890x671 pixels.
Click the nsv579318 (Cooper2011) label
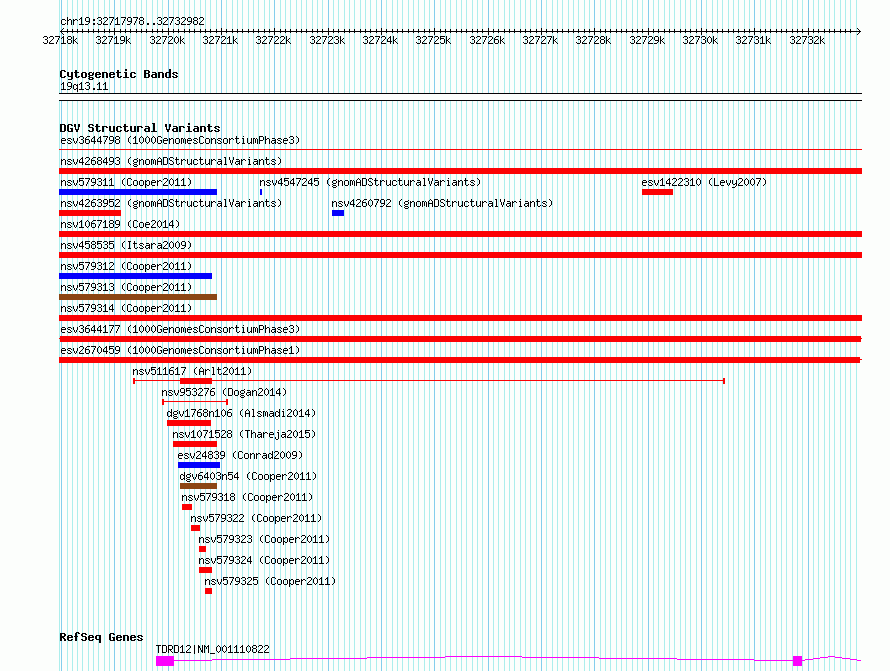(247, 497)
